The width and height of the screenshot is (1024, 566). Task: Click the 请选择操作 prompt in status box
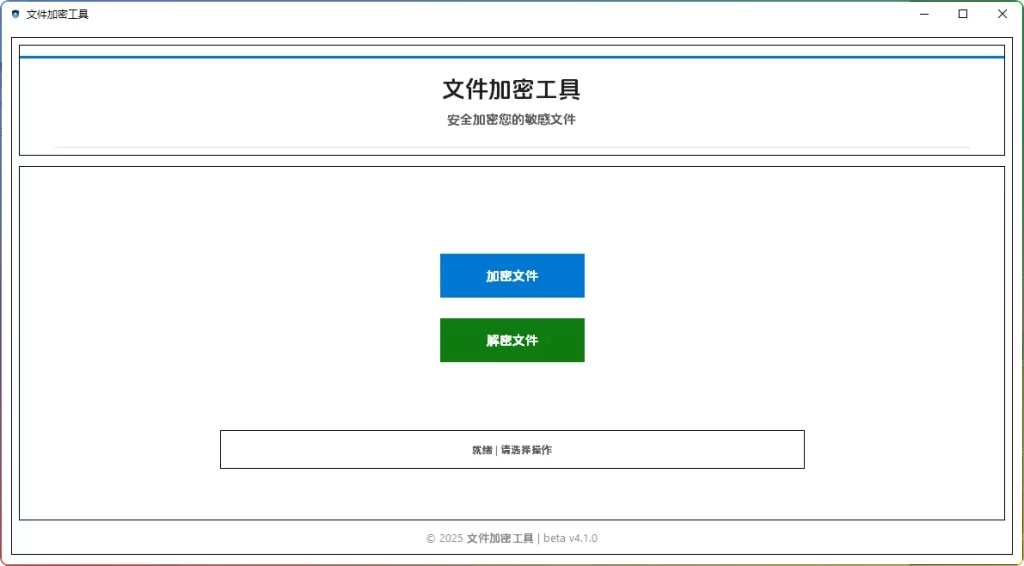pyautogui.click(x=526, y=450)
